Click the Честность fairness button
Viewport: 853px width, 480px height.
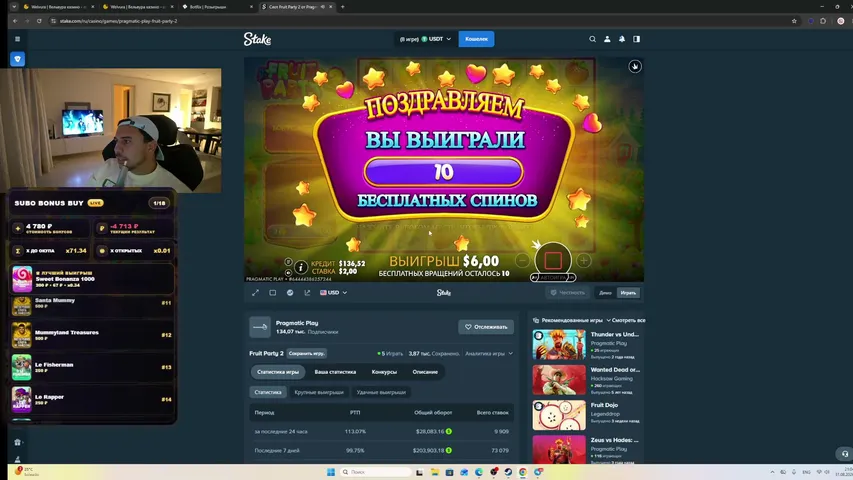567,293
